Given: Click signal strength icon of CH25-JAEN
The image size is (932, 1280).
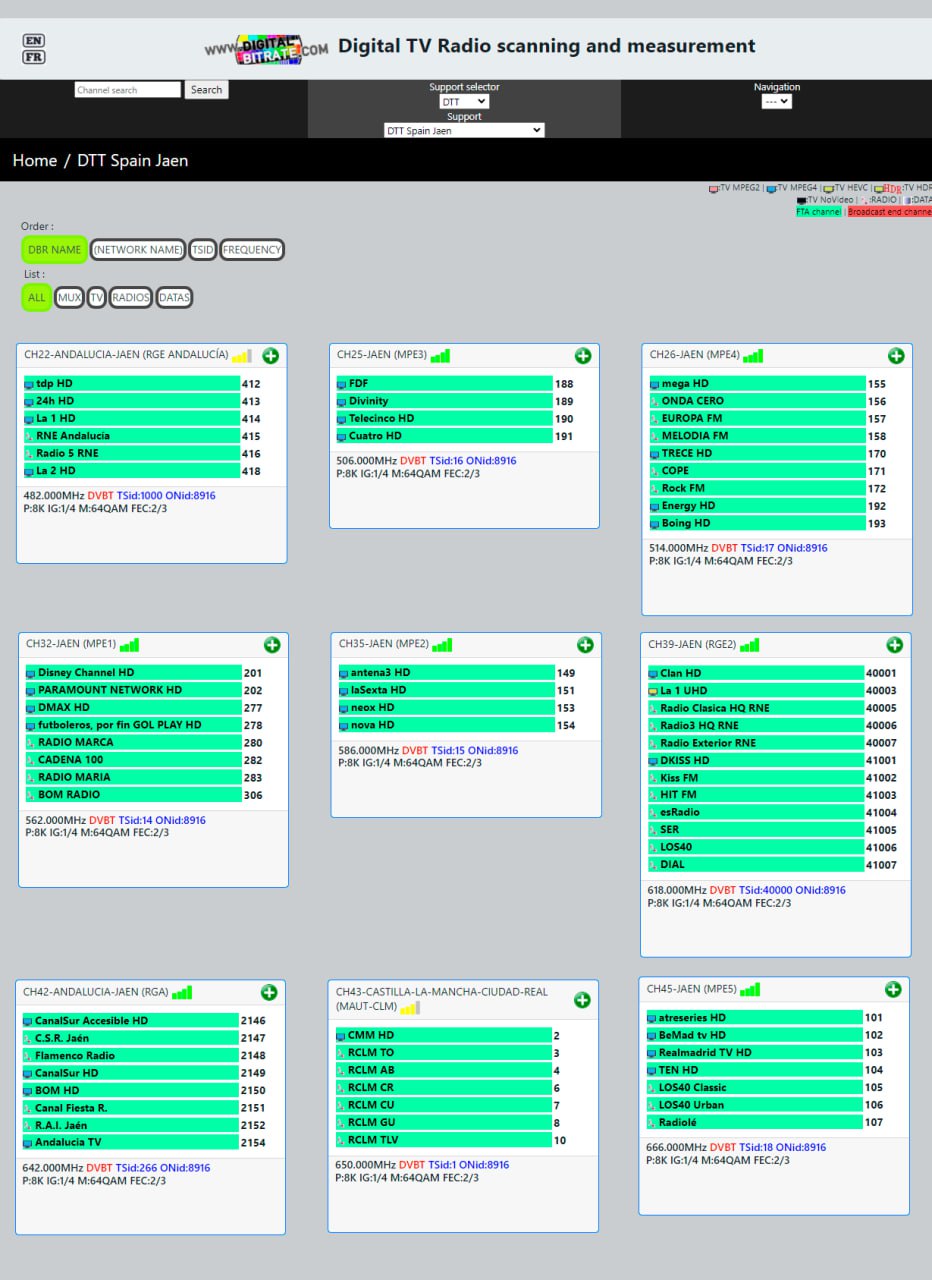Looking at the screenshot, I should click(x=441, y=355).
